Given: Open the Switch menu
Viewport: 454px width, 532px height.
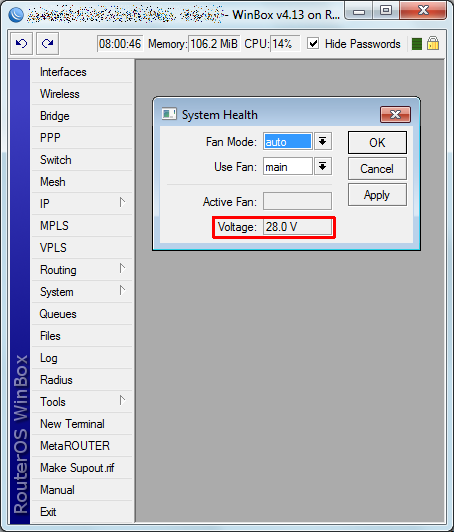Looking at the screenshot, I should [82, 160].
